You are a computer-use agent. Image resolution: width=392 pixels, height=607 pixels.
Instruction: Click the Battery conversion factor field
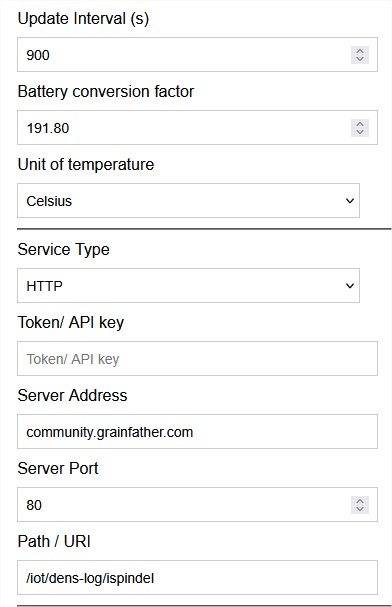pos(197,128)
